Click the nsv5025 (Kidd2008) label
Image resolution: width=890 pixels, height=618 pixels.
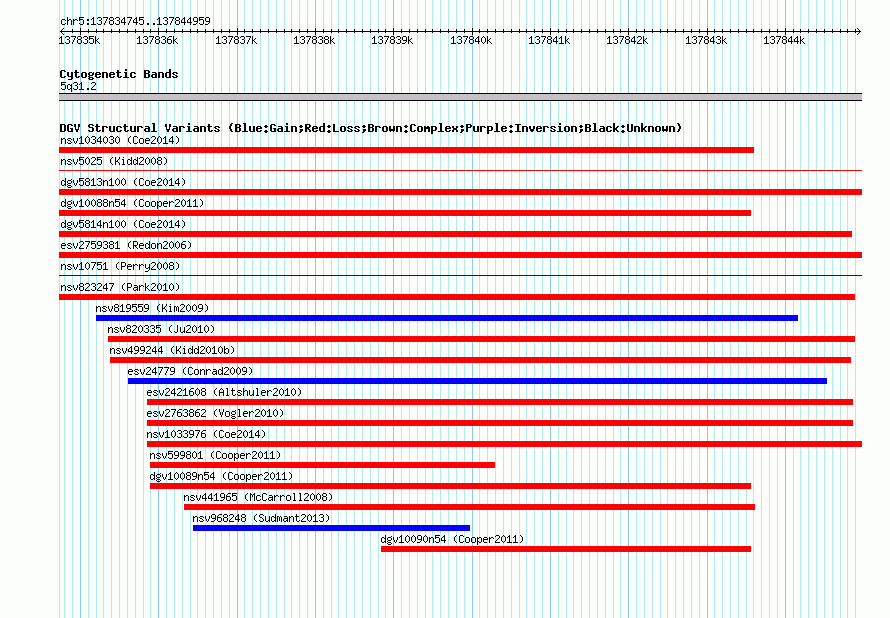point(114,161)
